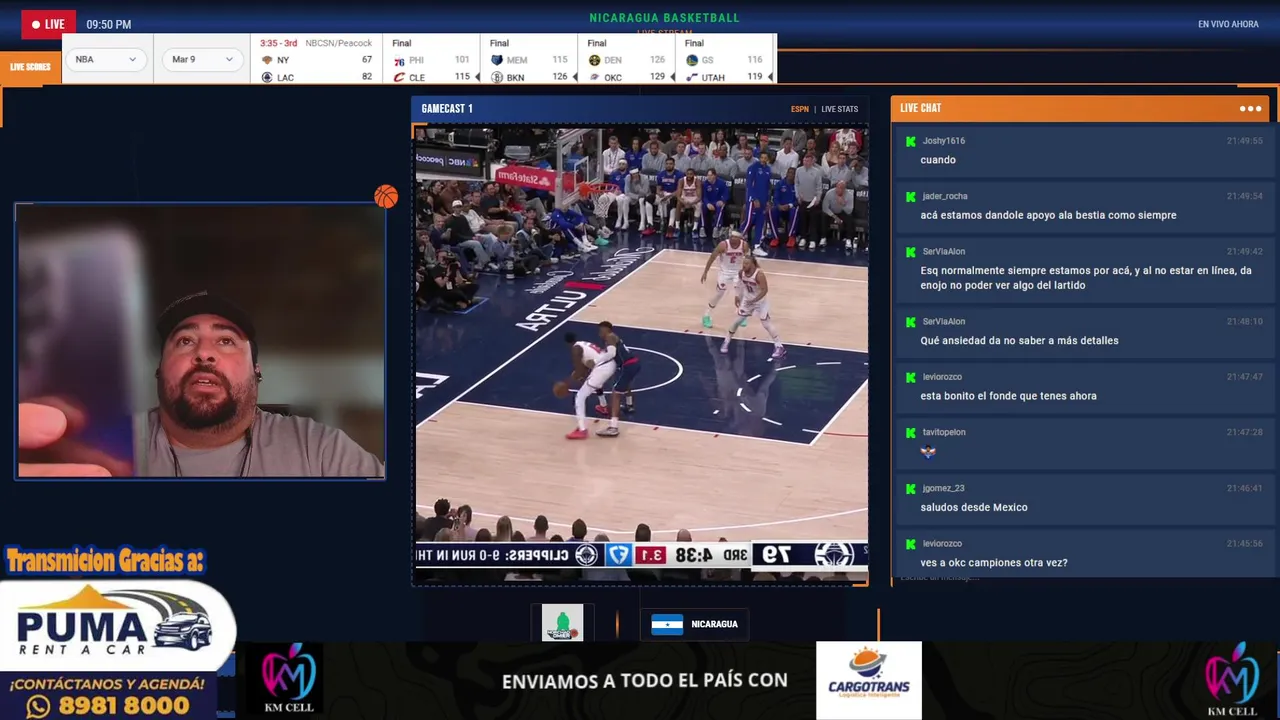This screenshot has height=720, width=1280.
Task: Click the Kick icon beside Joshy1616
Action: [x=910, y=141]
